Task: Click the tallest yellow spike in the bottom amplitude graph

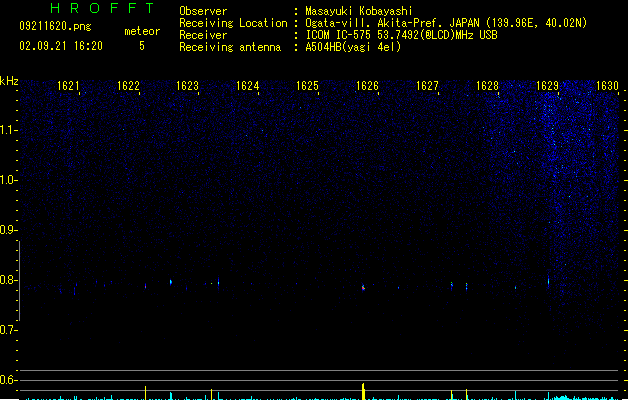Action: coord(363,392)
